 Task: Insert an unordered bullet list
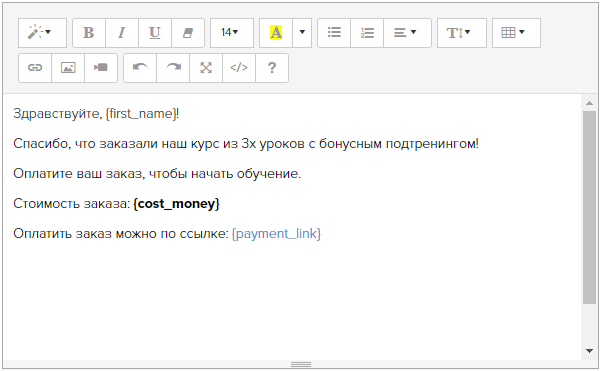pyautogui.click(x=334, y=33)
